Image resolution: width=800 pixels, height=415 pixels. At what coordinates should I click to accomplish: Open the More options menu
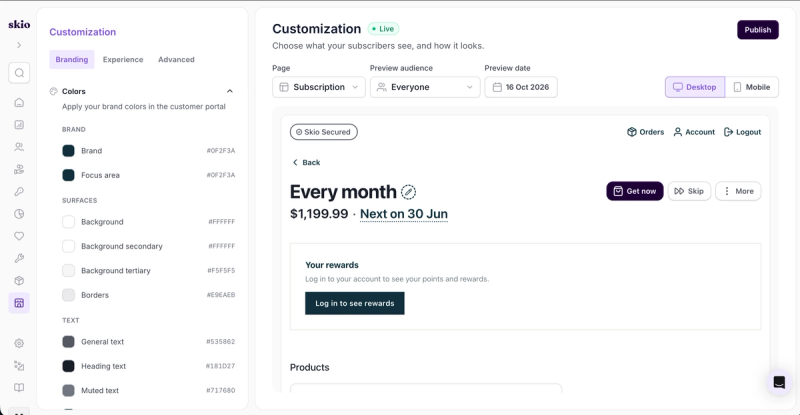click(738, 191)
